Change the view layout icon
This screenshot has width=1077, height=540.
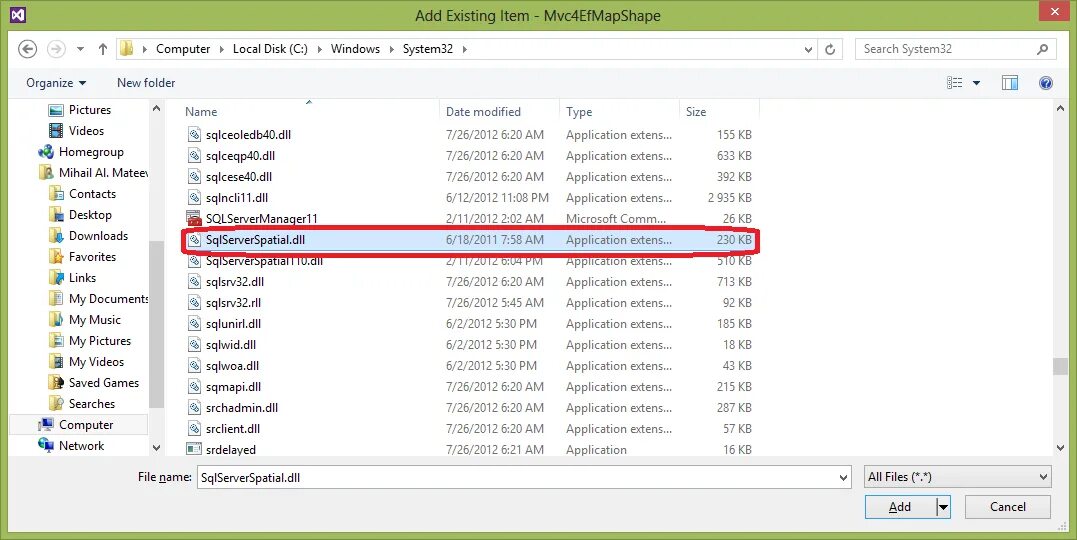click(955, 83)
